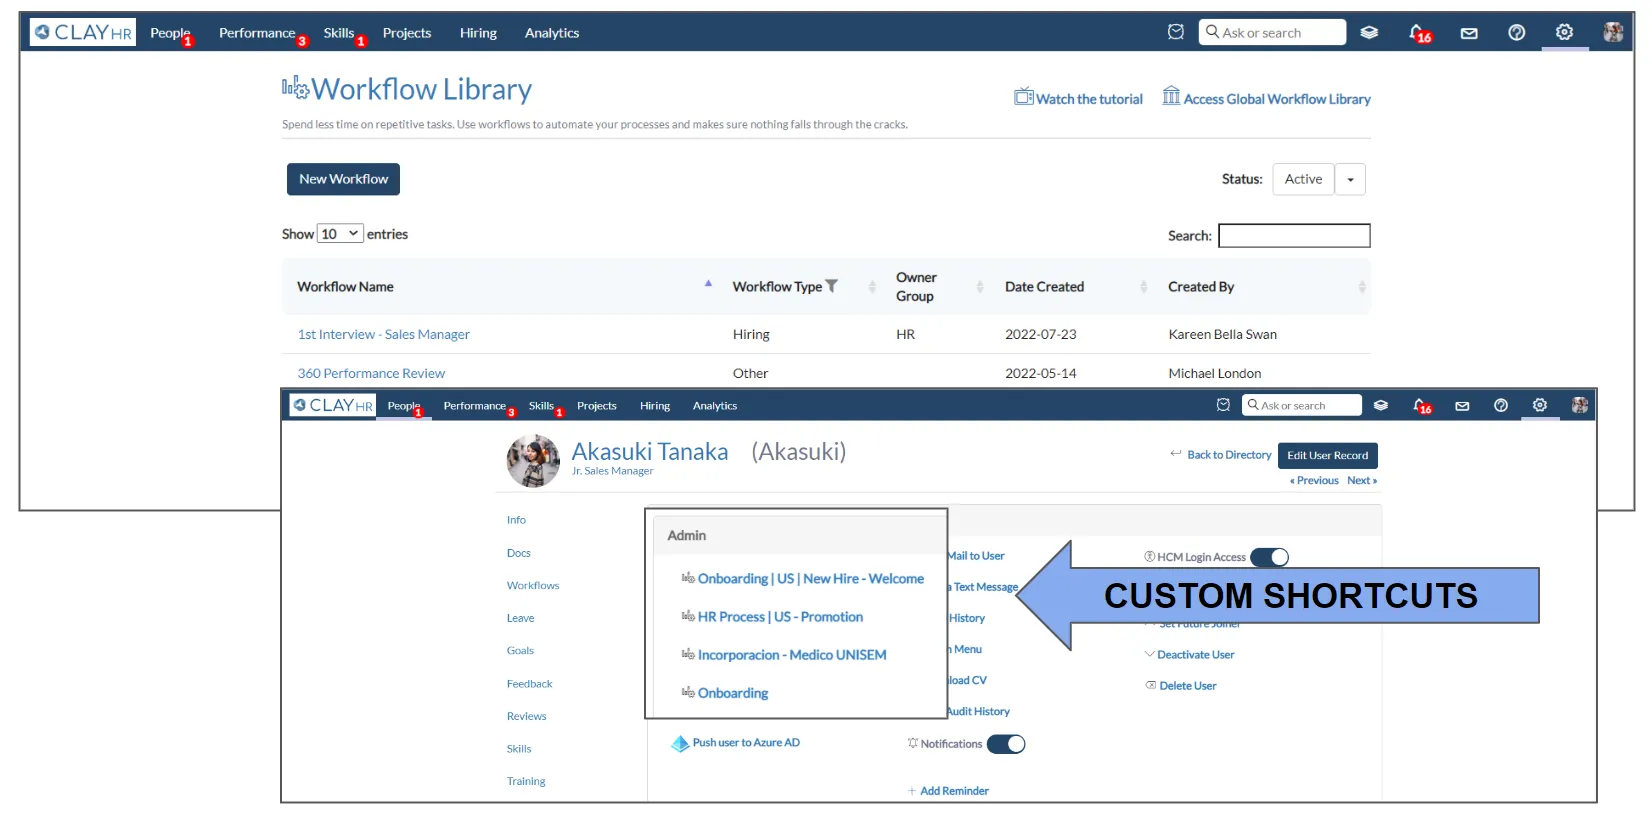Sort by Date Created column arrows
The width and height of the screenshot is (1652, 817).
click(1144, 287)
